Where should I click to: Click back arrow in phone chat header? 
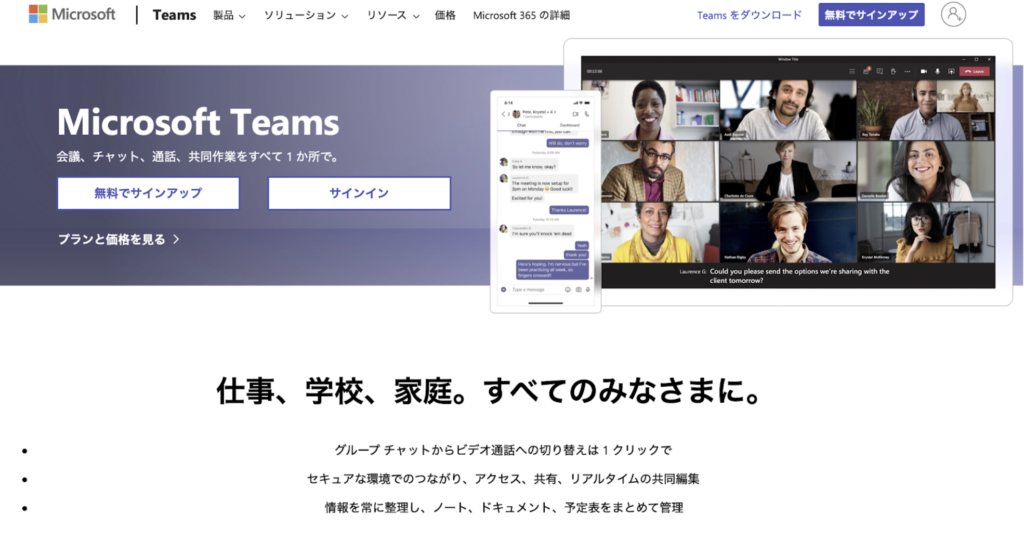click(x=504, y=114)
